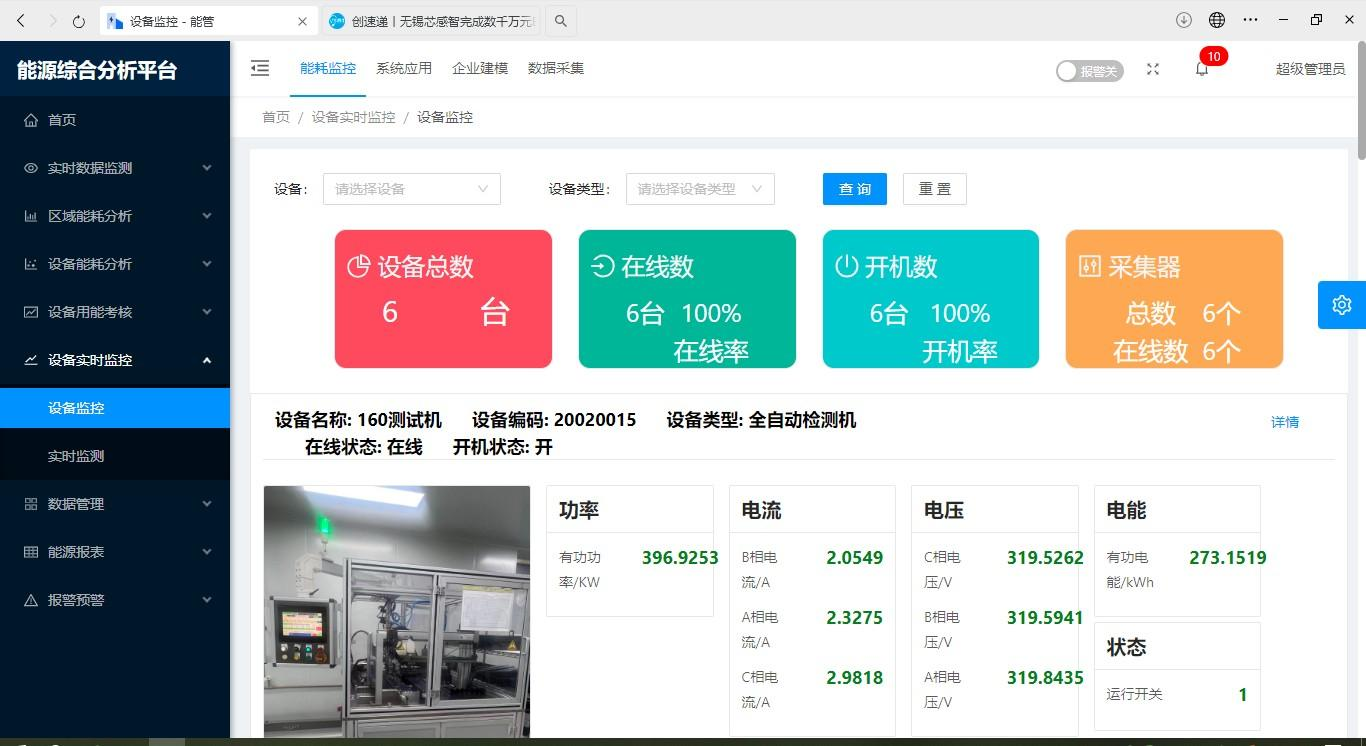Click the browser refresh icon
Viewport: 1366px width, 746px height.
[80, 21]
